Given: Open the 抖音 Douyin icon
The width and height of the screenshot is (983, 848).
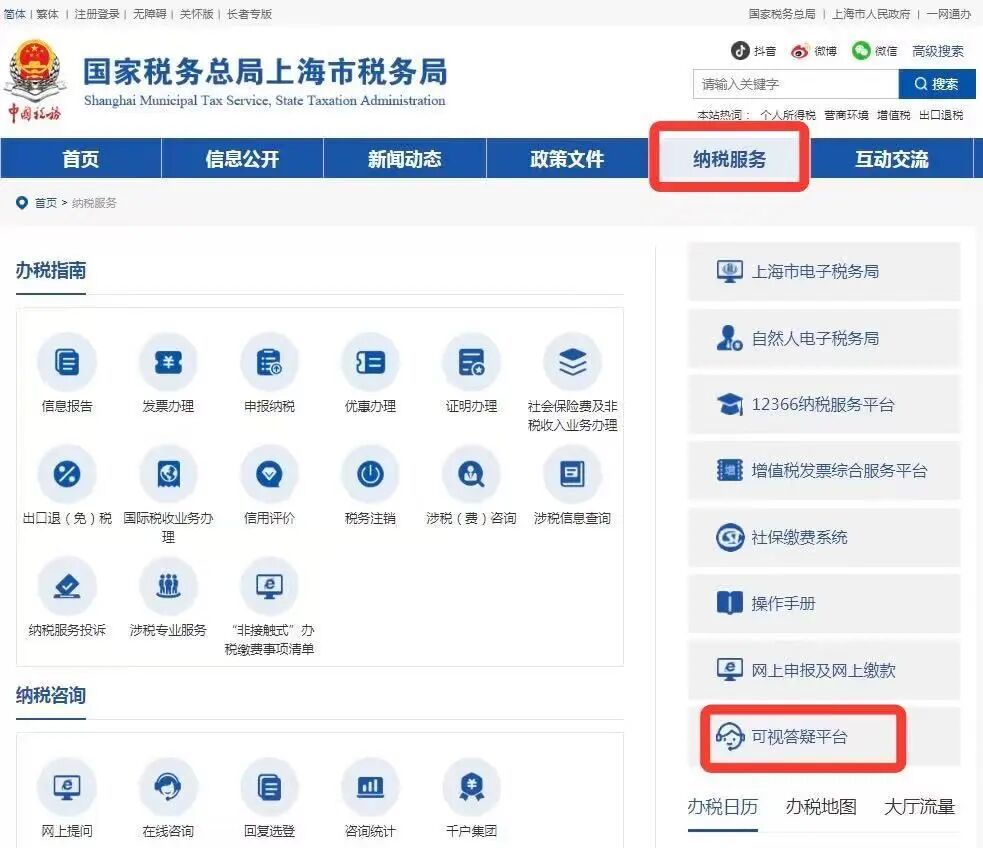Looking at the screenshot, I should coord(740,51).
